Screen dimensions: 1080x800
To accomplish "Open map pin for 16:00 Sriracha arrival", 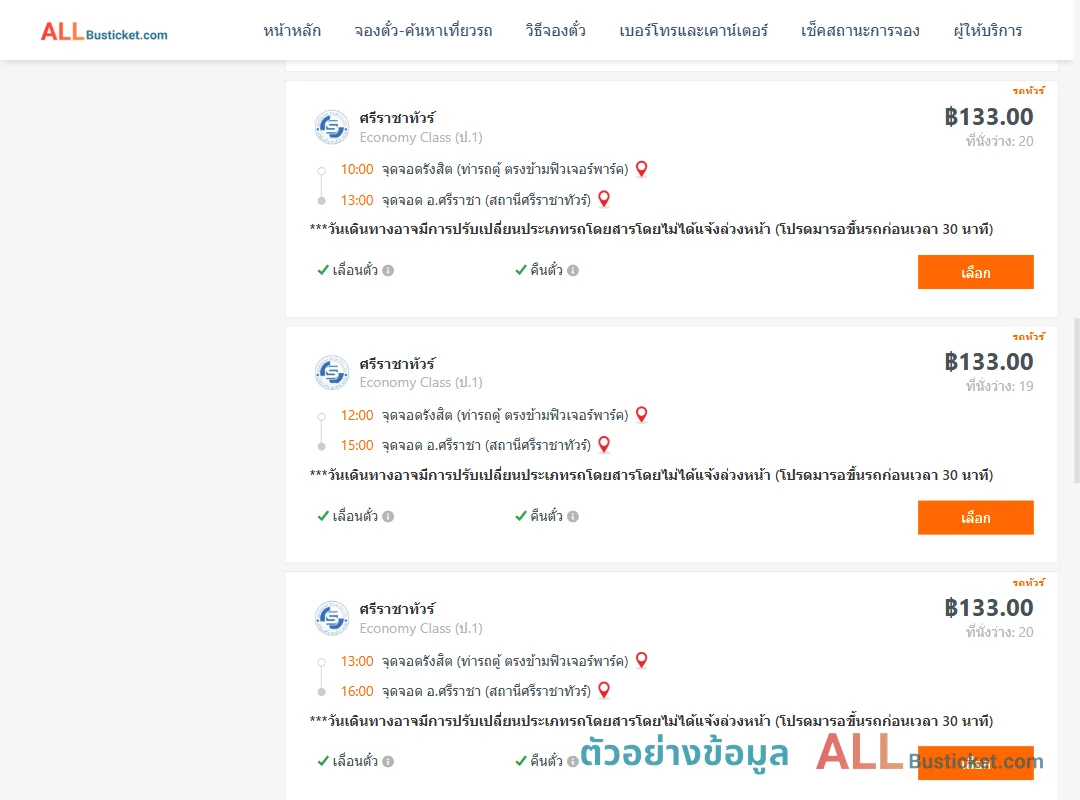I will click(x=604, y=690).
